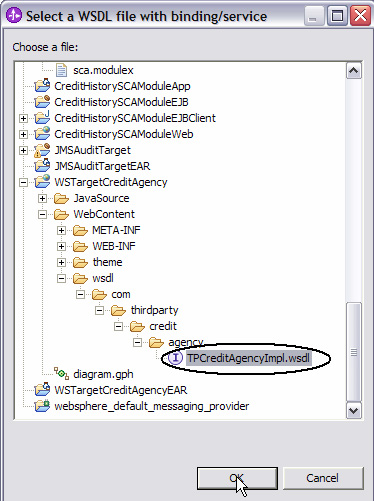The height and width of the screenshot is (501, 374).
Task: Collapse the WSTargetCreditAgency project
Action: tap(23, 182)
